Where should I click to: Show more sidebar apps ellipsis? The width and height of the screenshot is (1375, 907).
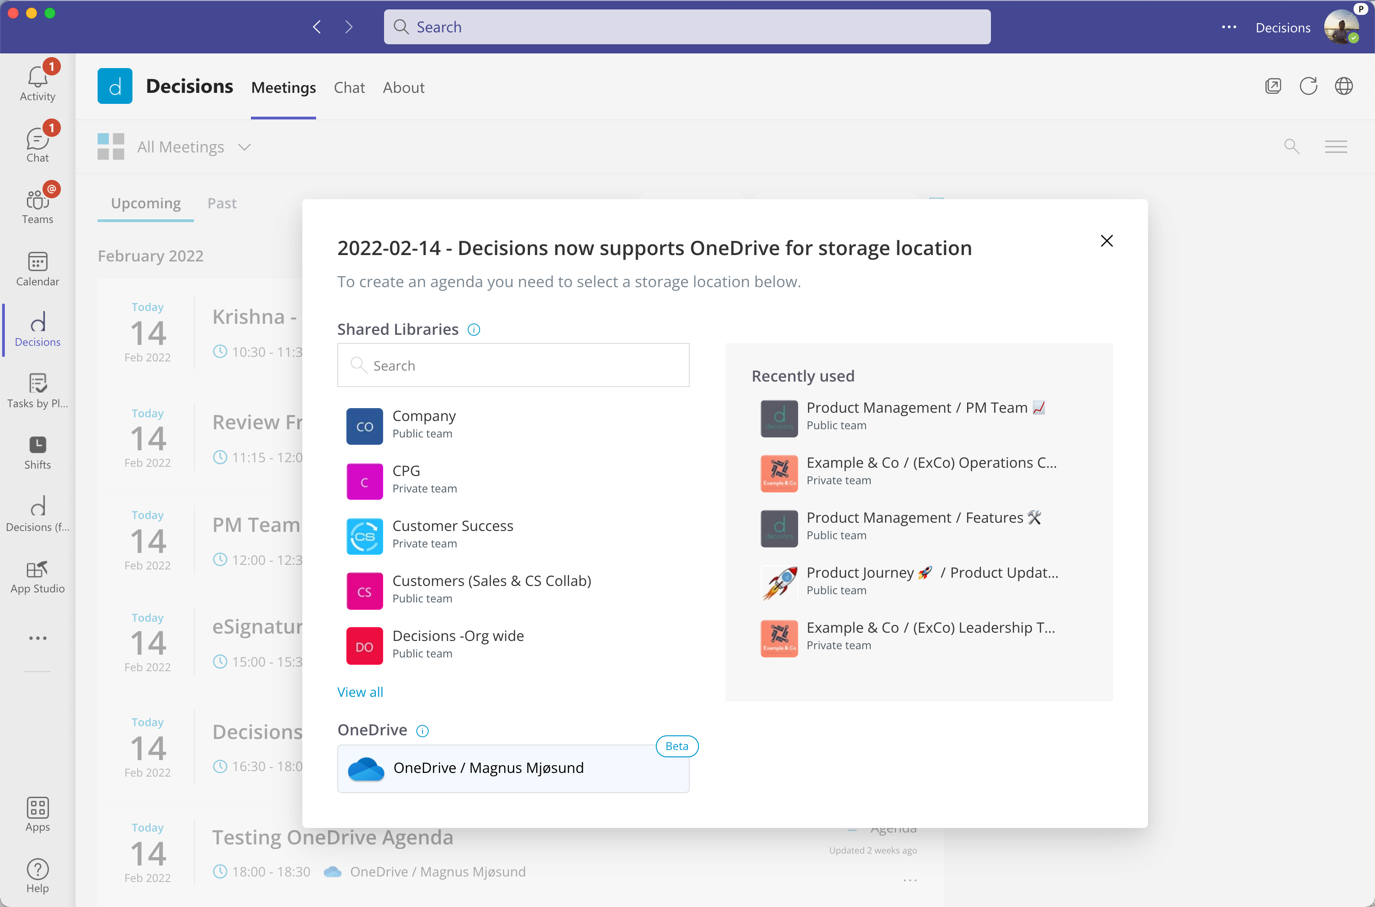coord(37,638)
